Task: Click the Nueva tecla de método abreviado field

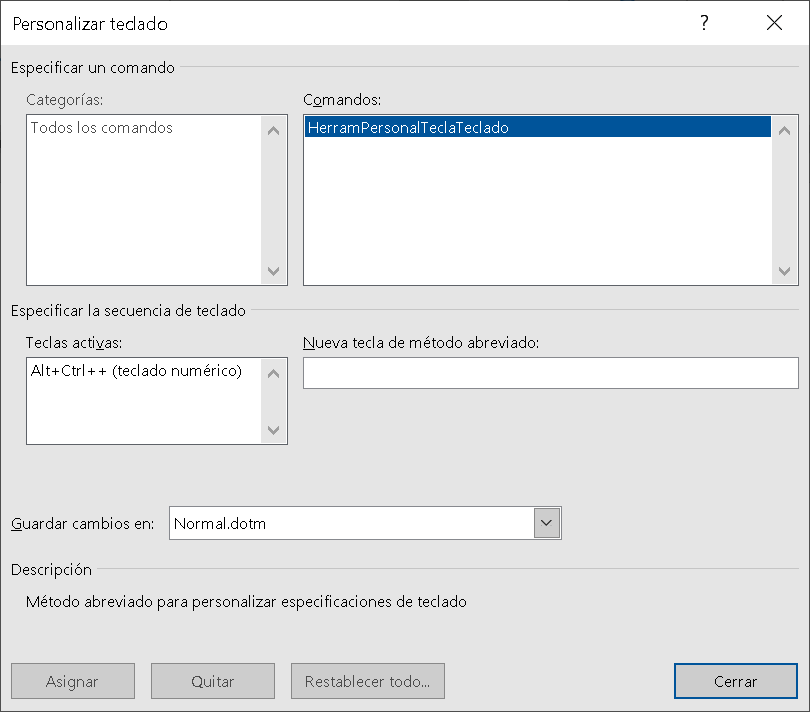Action: pos(551,373)
